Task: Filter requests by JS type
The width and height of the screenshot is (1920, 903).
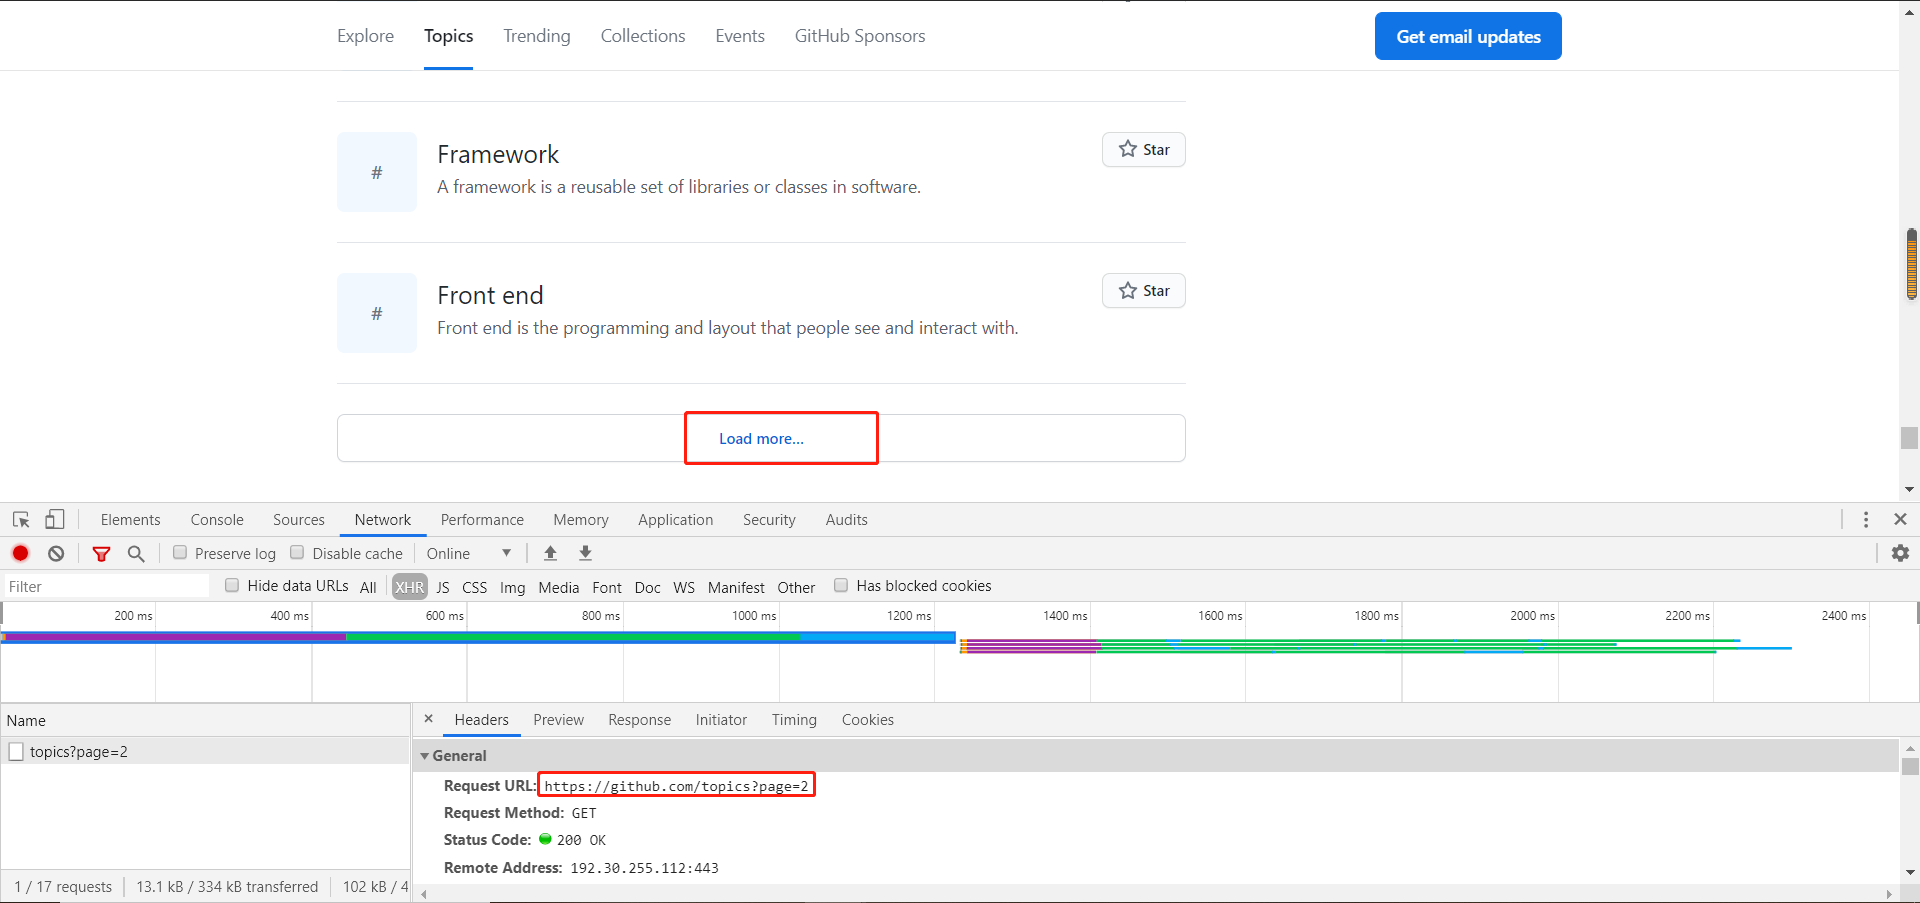Action: [443, 587]
